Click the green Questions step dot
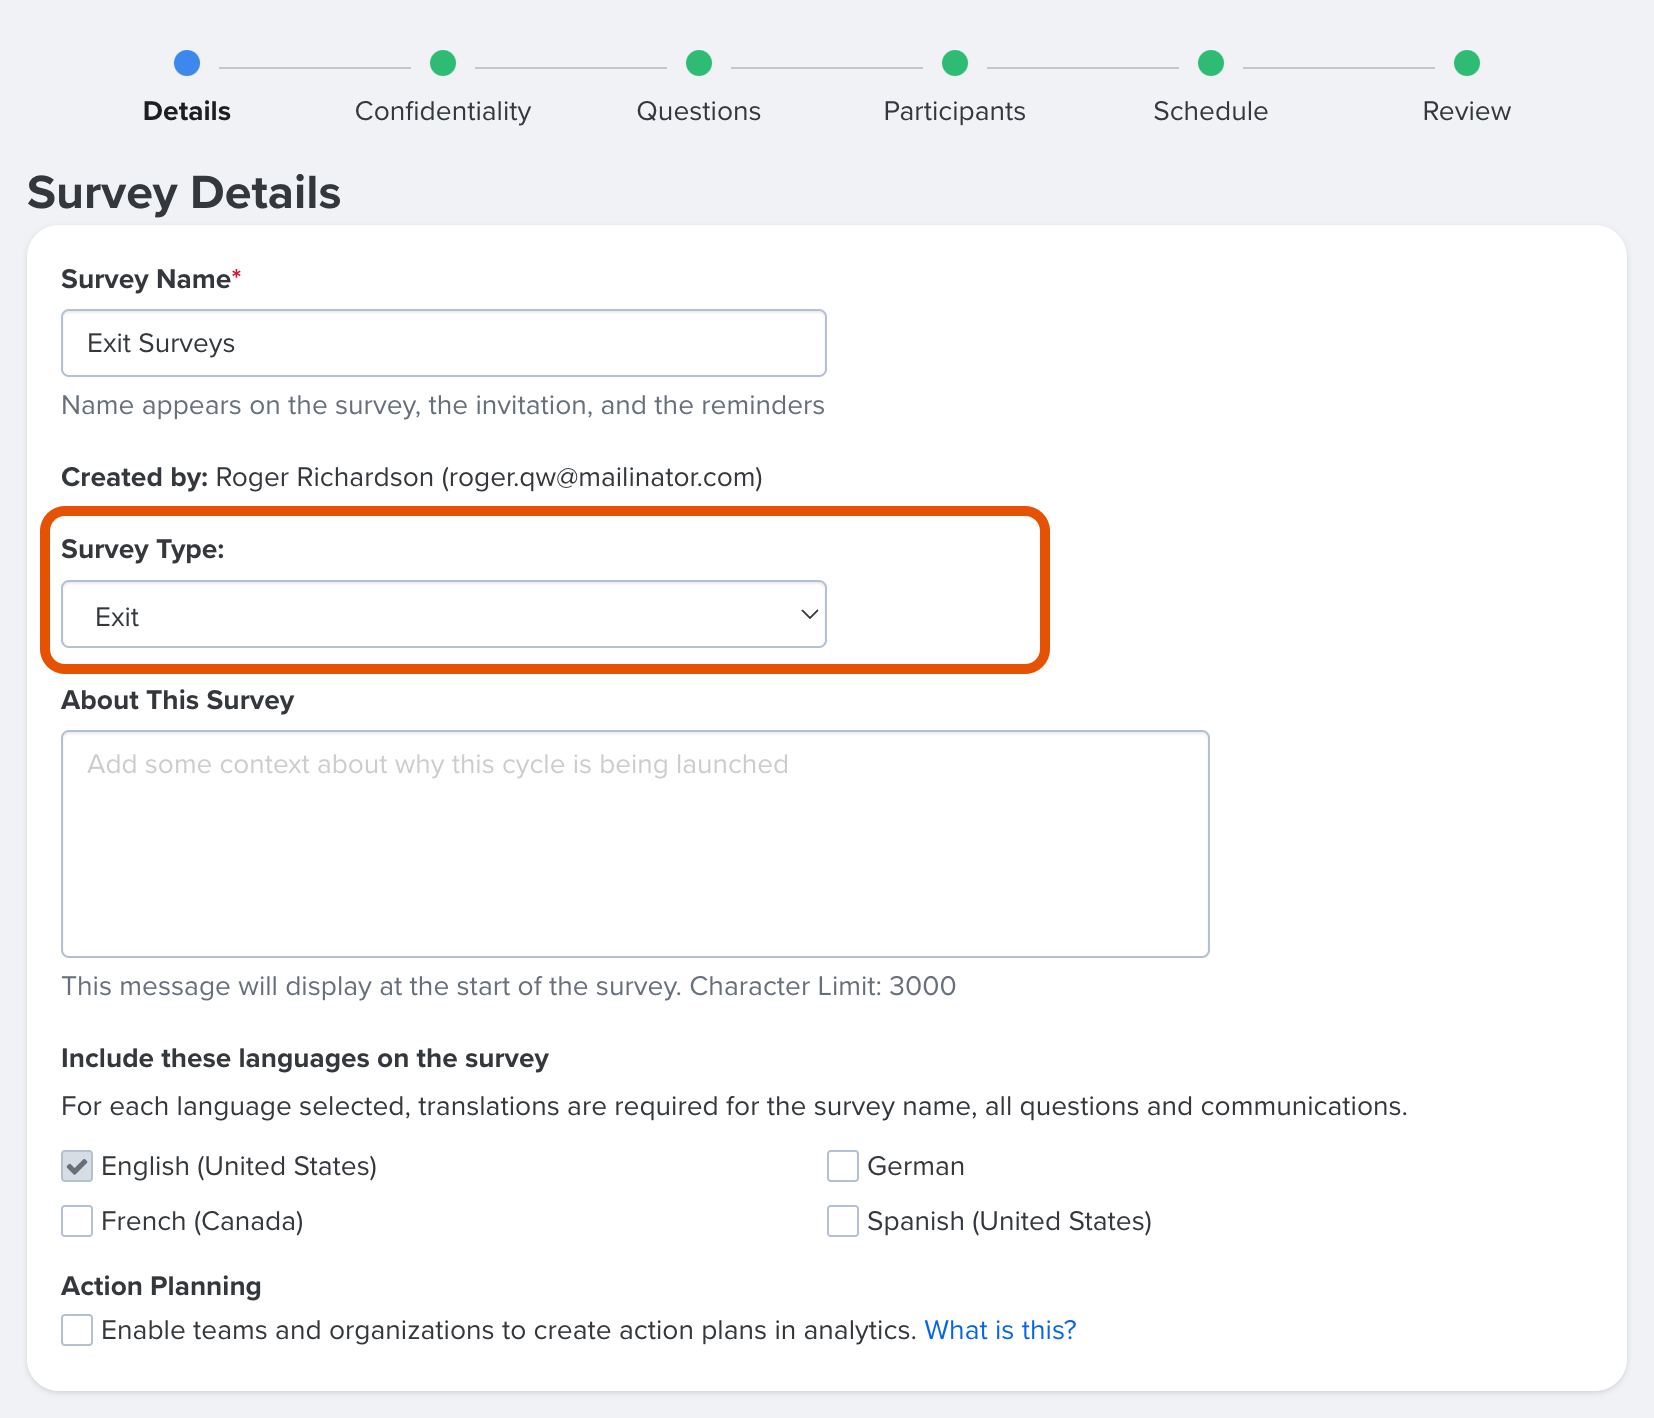Screen dimensions: 1654x1418 [699, 63]
